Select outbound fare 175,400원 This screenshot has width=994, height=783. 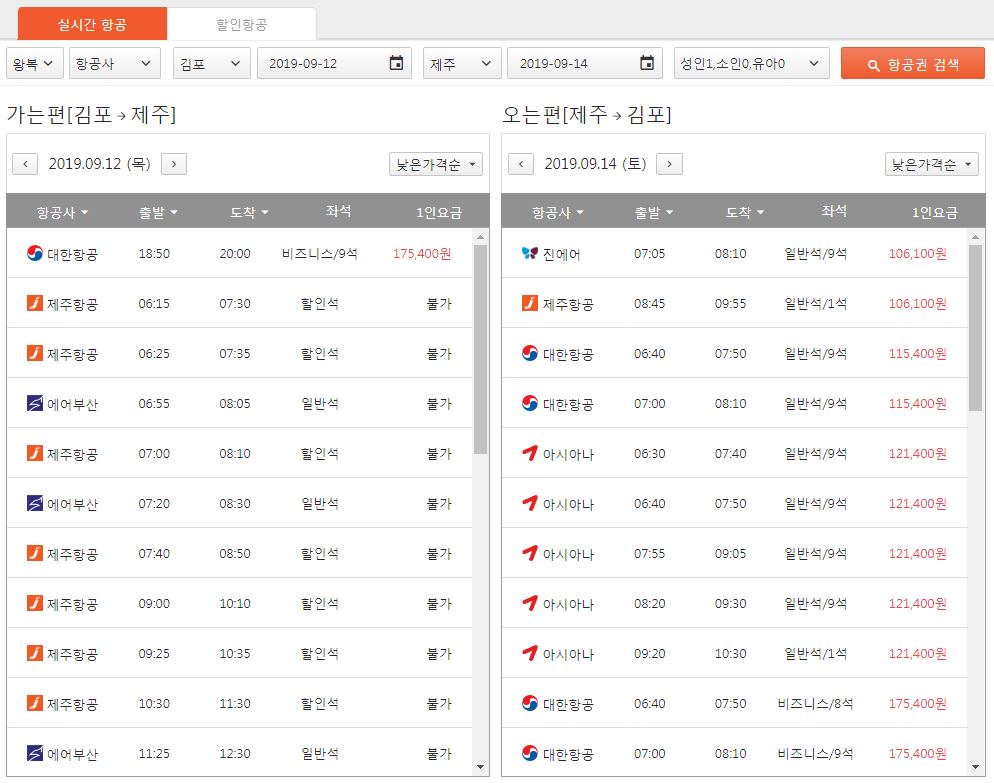(x=422, y=254)
